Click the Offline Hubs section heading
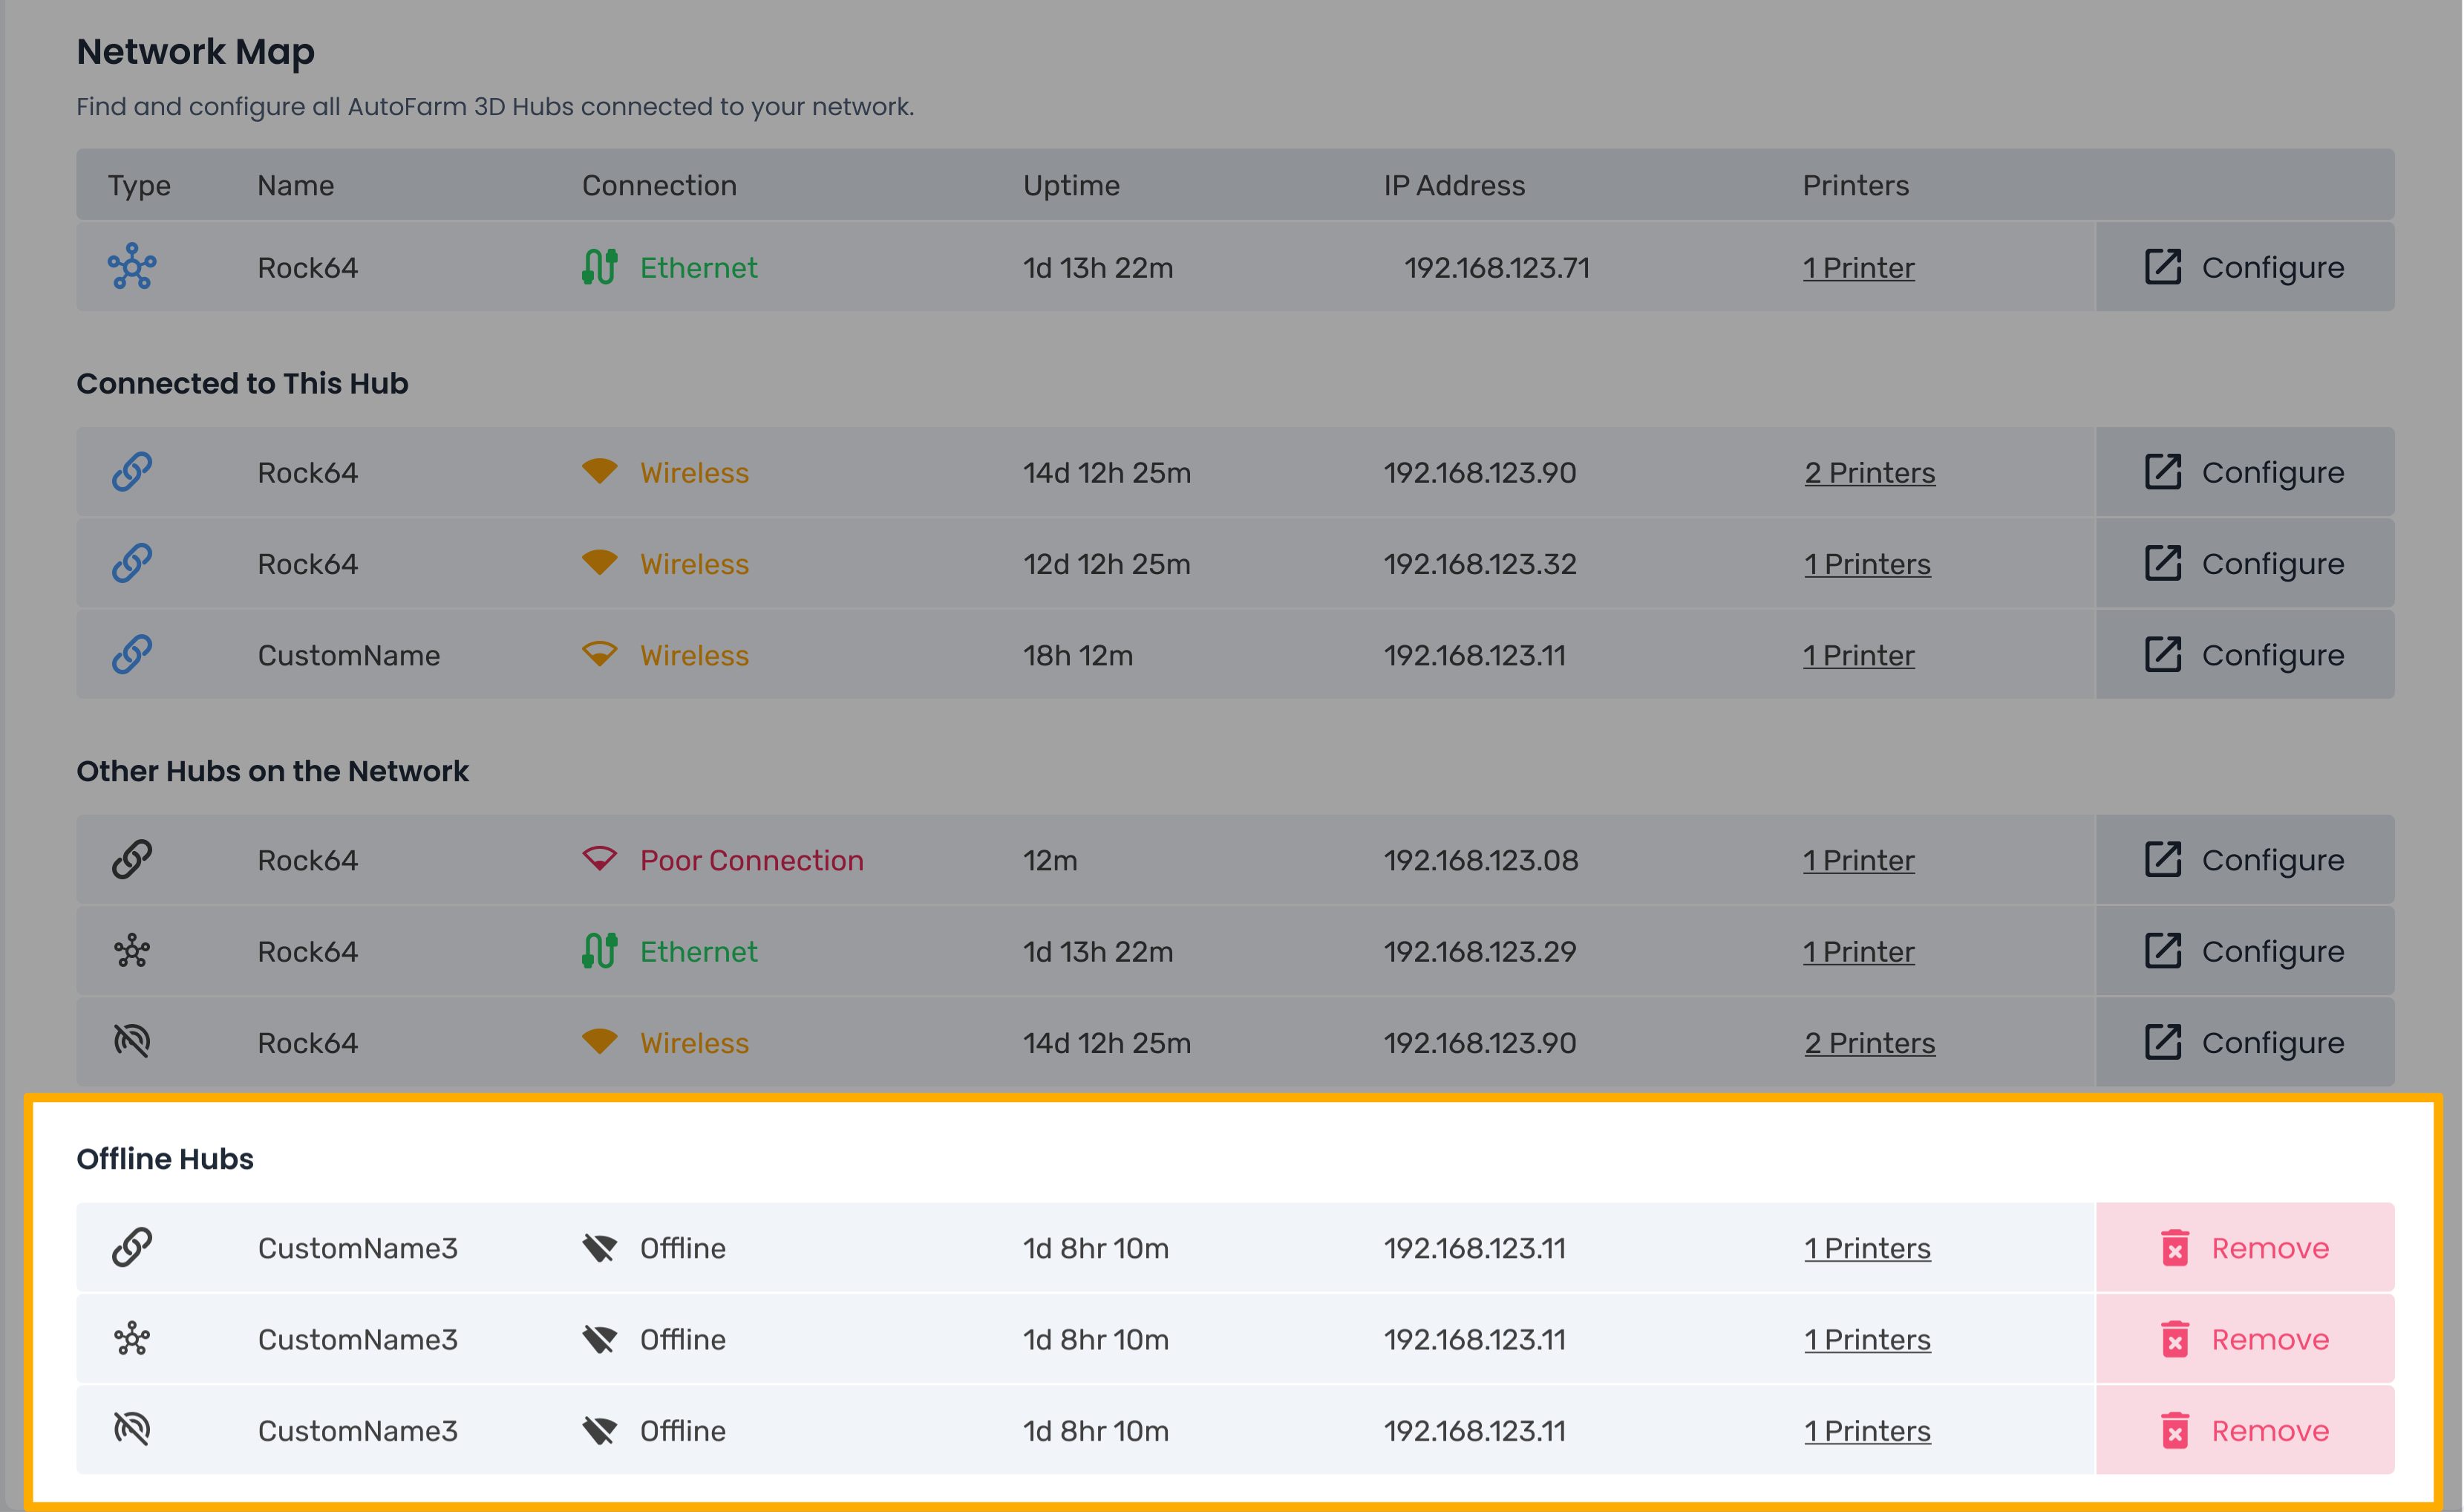Image resolution: width=2464 pixels, height=1512 pixels. [x=165, y=1158]
